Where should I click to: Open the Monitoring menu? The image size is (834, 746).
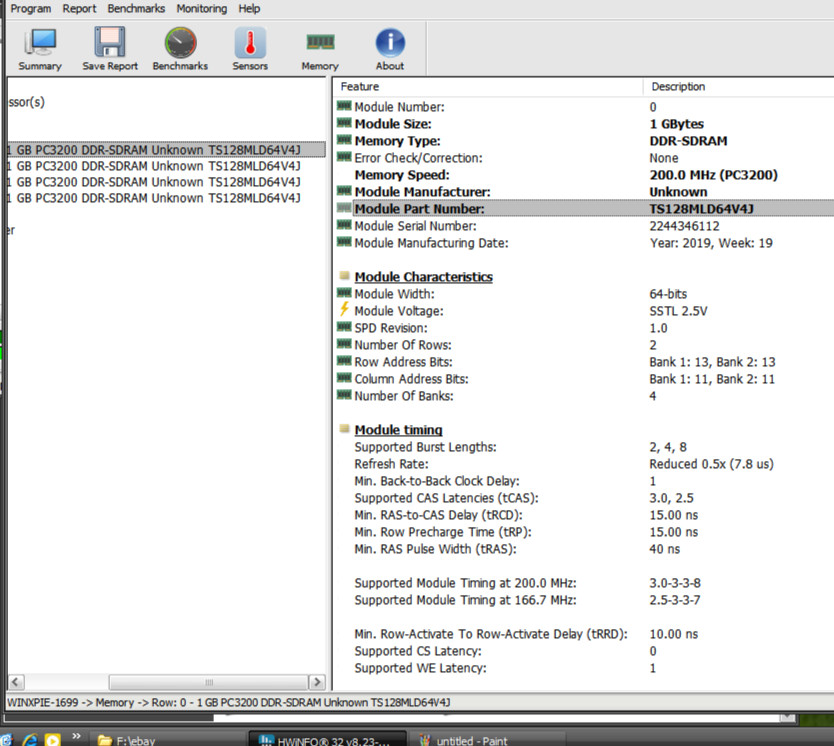[x=202, y=8]
